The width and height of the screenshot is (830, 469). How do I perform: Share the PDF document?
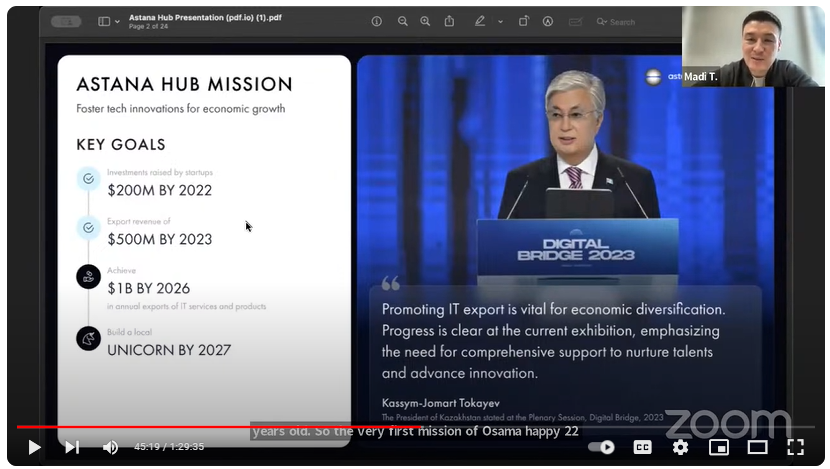pos(449,21)
